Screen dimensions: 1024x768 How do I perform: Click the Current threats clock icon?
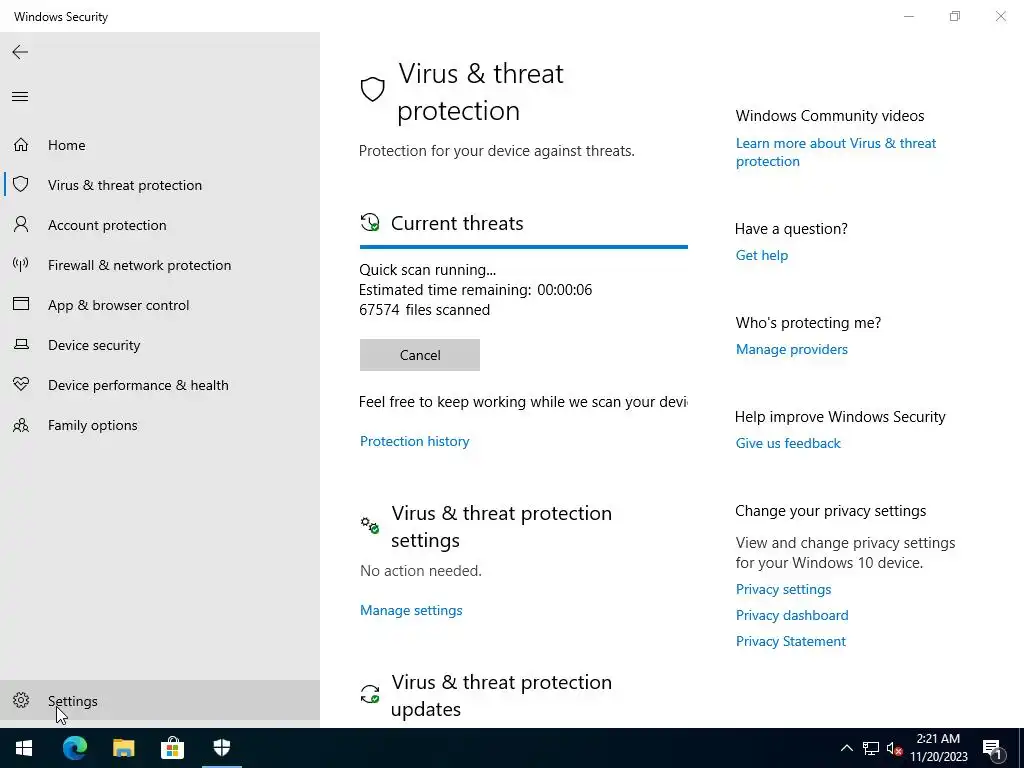point(370,223)
